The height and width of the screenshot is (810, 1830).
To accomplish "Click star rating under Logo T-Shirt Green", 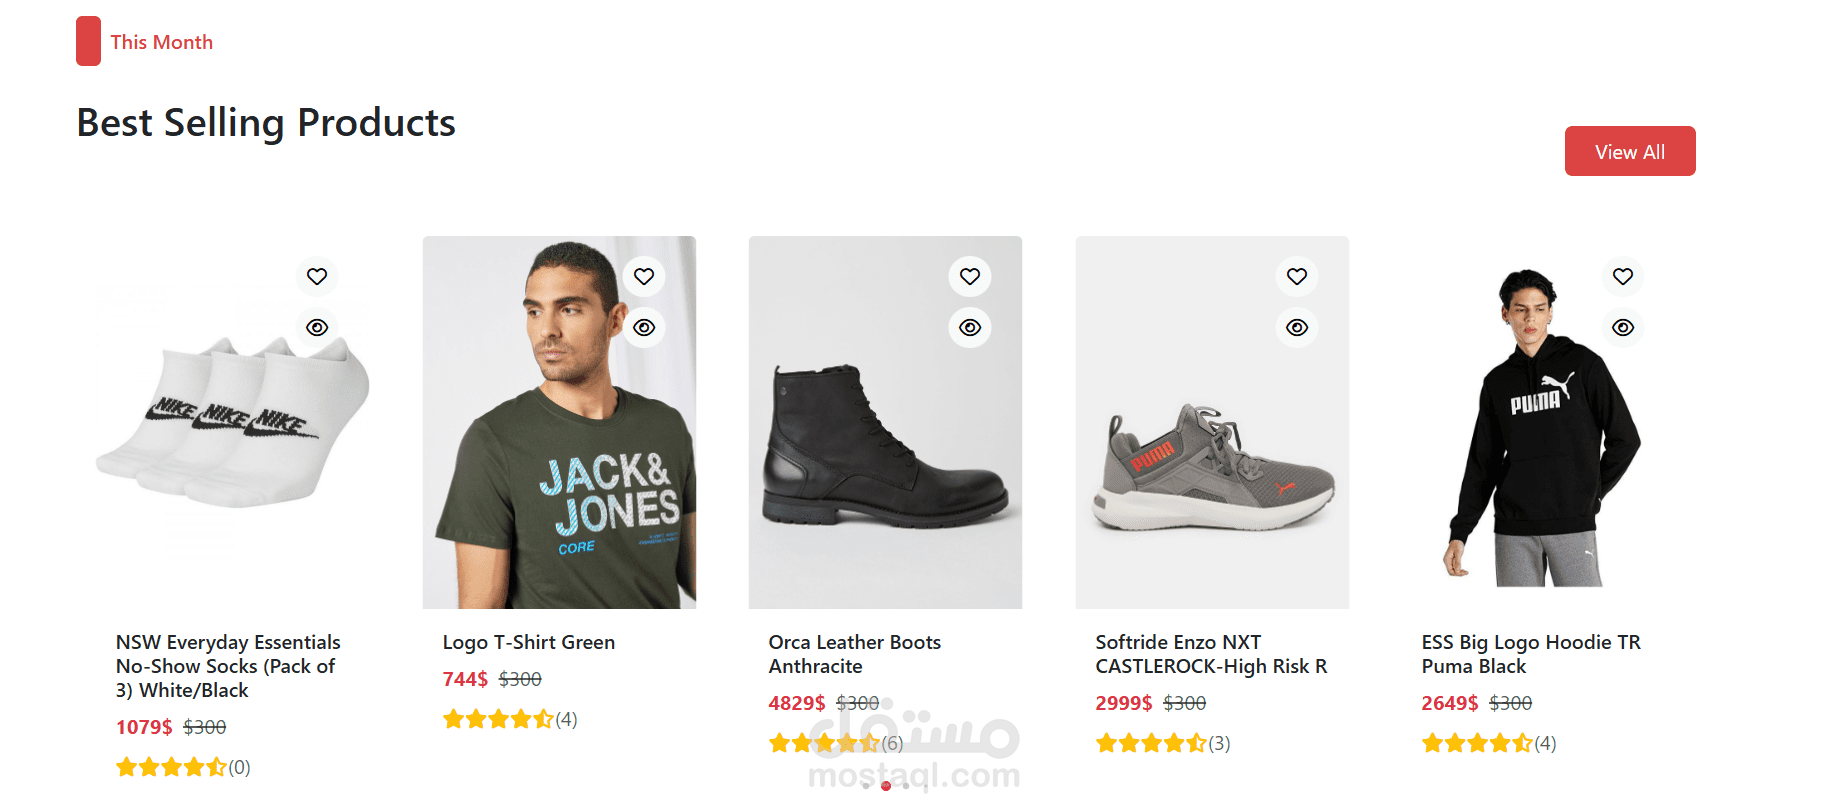I will [498, 719].
